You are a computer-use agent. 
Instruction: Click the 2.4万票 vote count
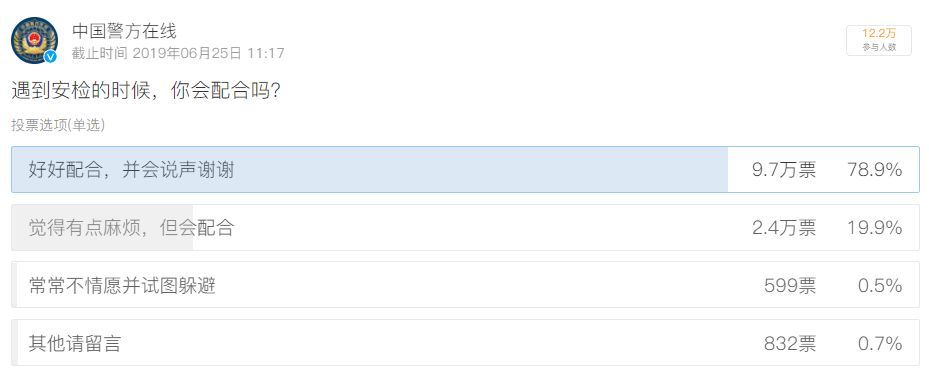[784, 227]
